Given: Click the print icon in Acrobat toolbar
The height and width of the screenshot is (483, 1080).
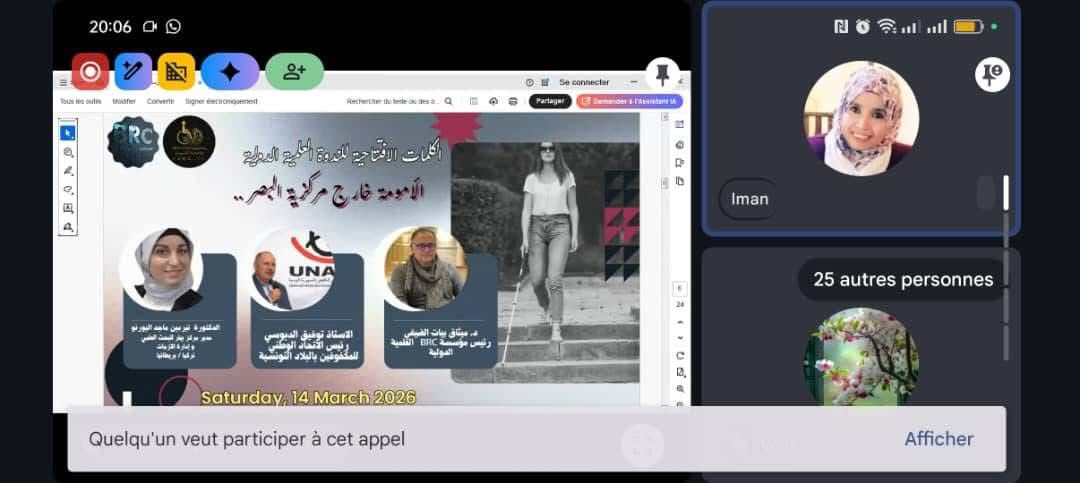Looking at the screenshot, I should click(513, 101).
